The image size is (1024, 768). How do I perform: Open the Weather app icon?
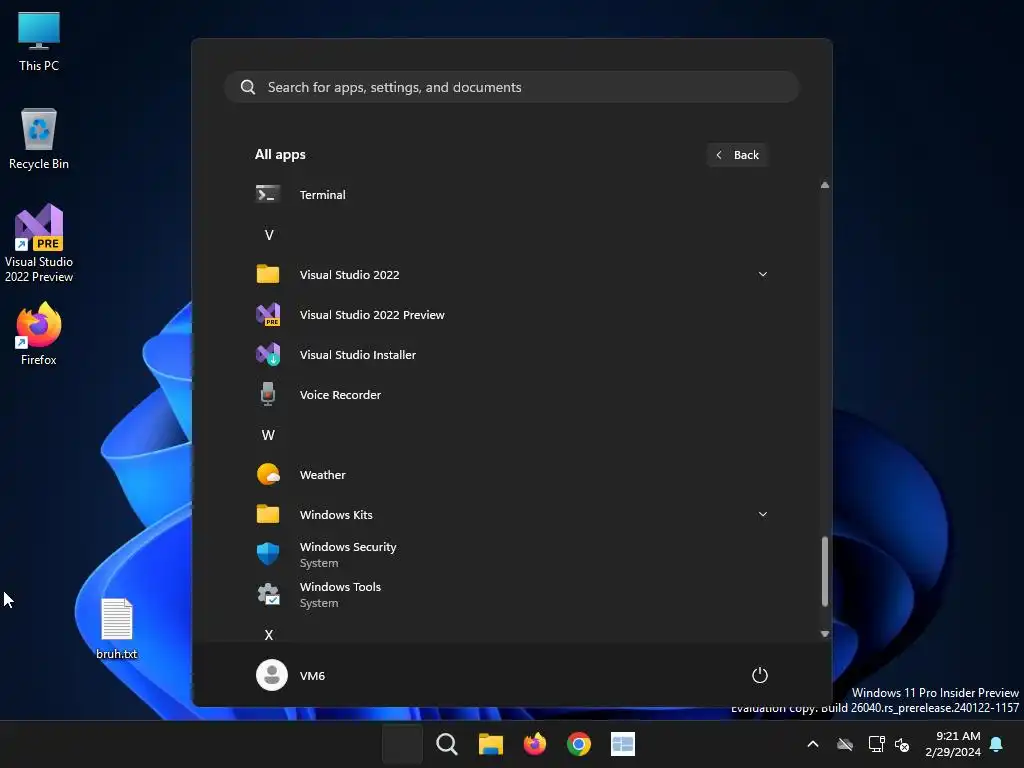(x=268, y=475)
